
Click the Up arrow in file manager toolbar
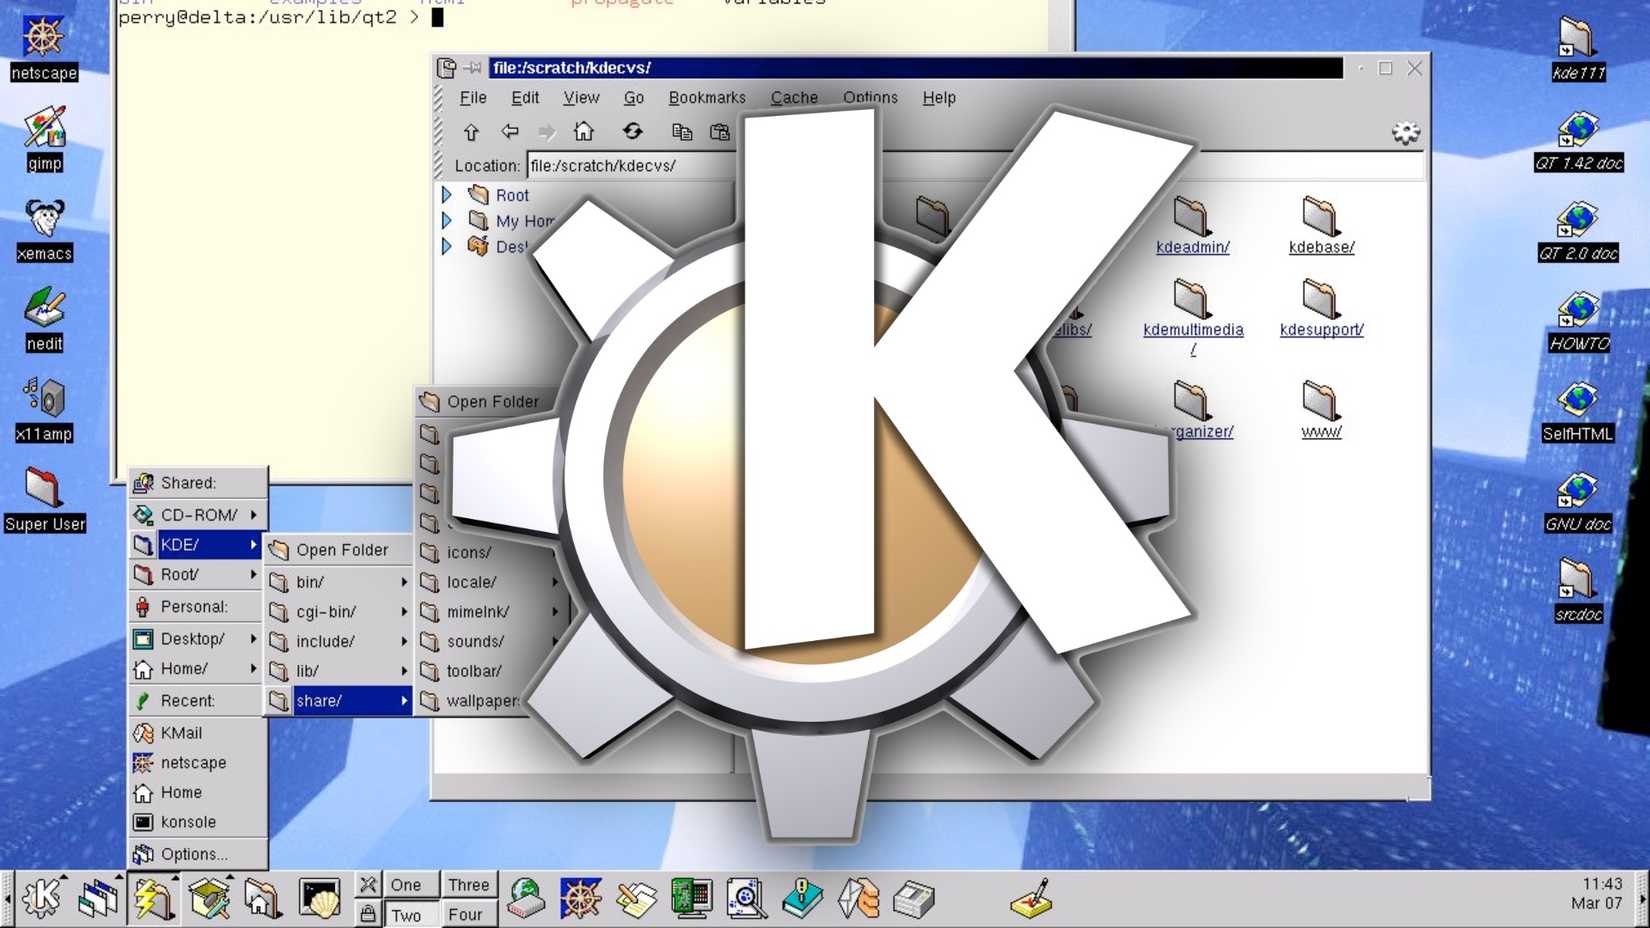click(x=470, y=131)
